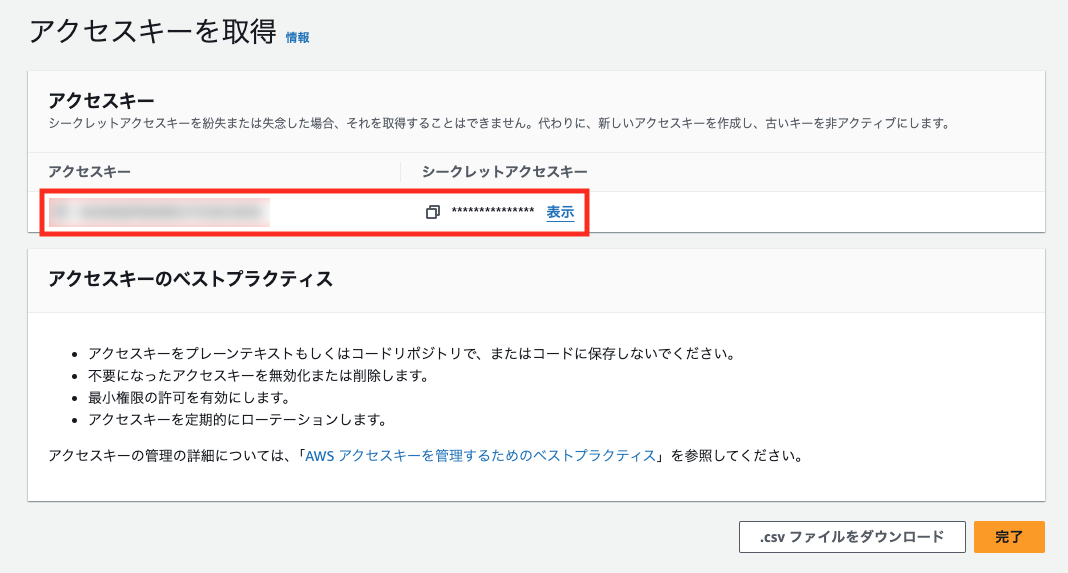Click the アクセスキー column header
Screen dimensions: 1068x573
(x=90, y=172)
